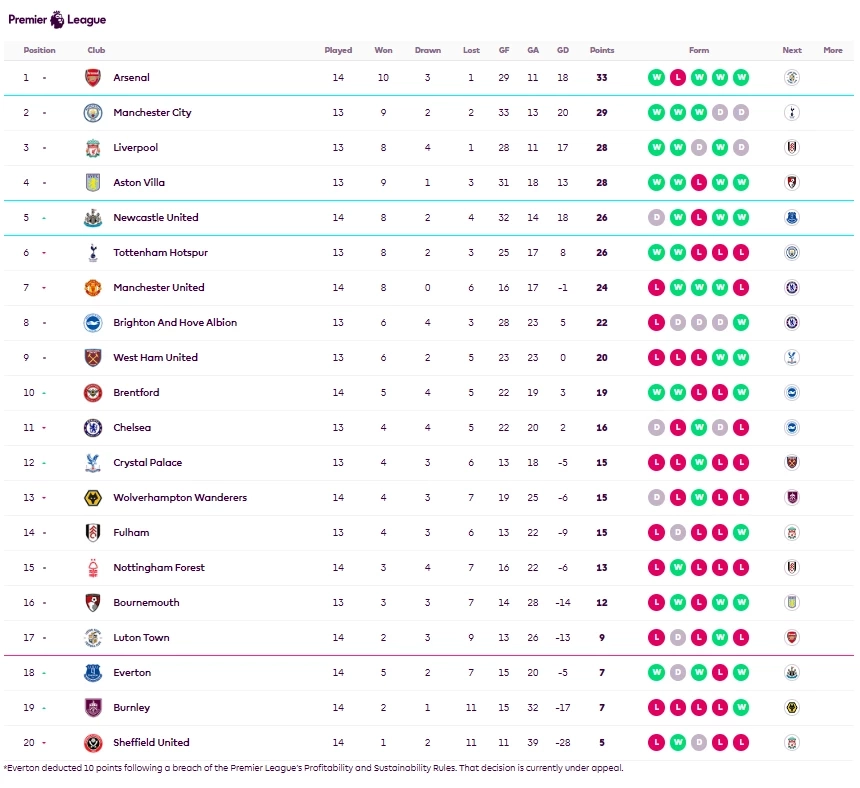The image size is (860, 788).
Task: Open the Brighton And Hove Albion link
Action: (x=175, y=323)
